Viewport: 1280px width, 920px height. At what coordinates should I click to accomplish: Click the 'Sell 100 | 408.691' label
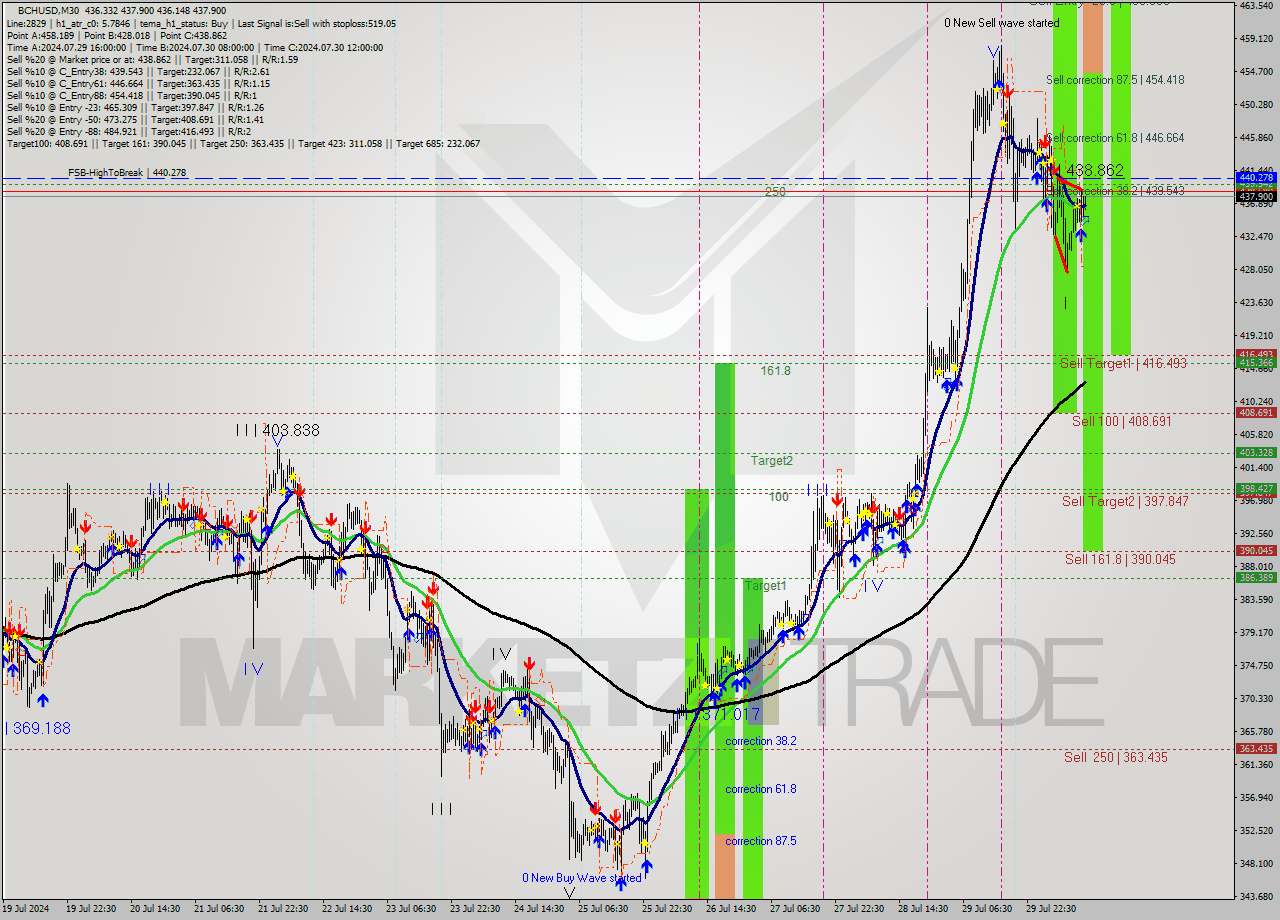click(1121, 422)
